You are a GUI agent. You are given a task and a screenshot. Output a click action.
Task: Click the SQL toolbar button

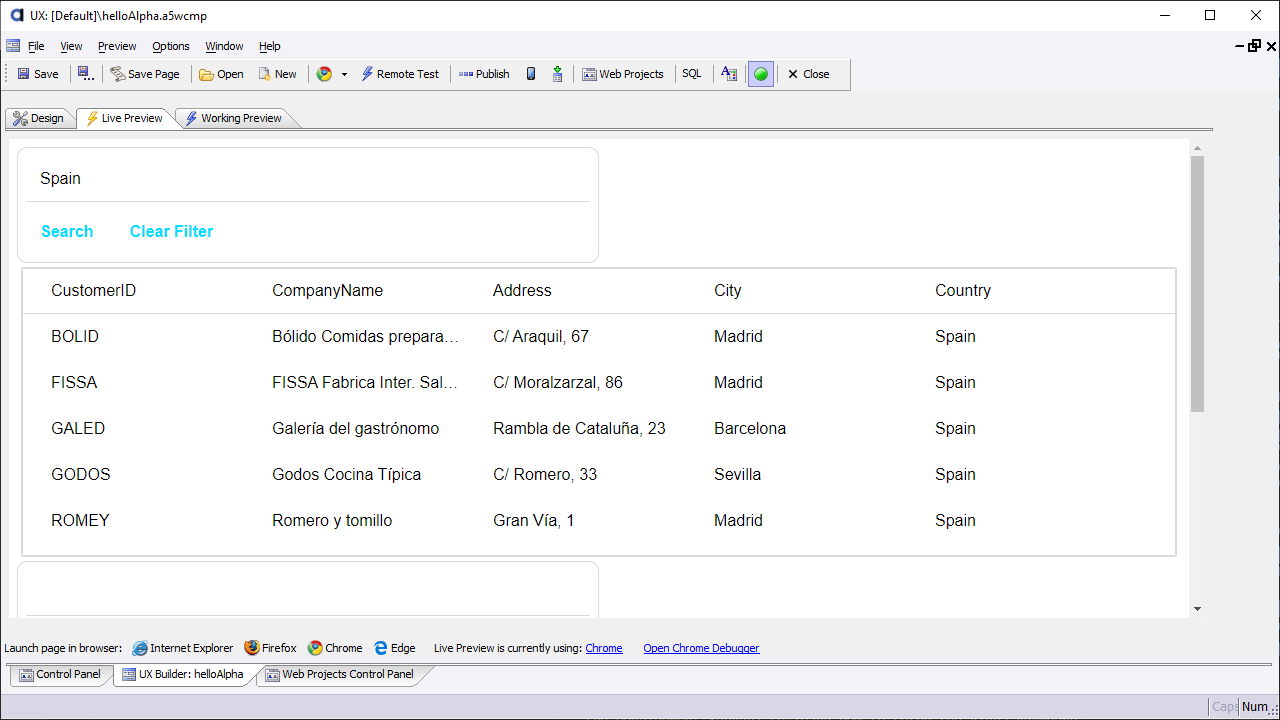pos(692,74)
